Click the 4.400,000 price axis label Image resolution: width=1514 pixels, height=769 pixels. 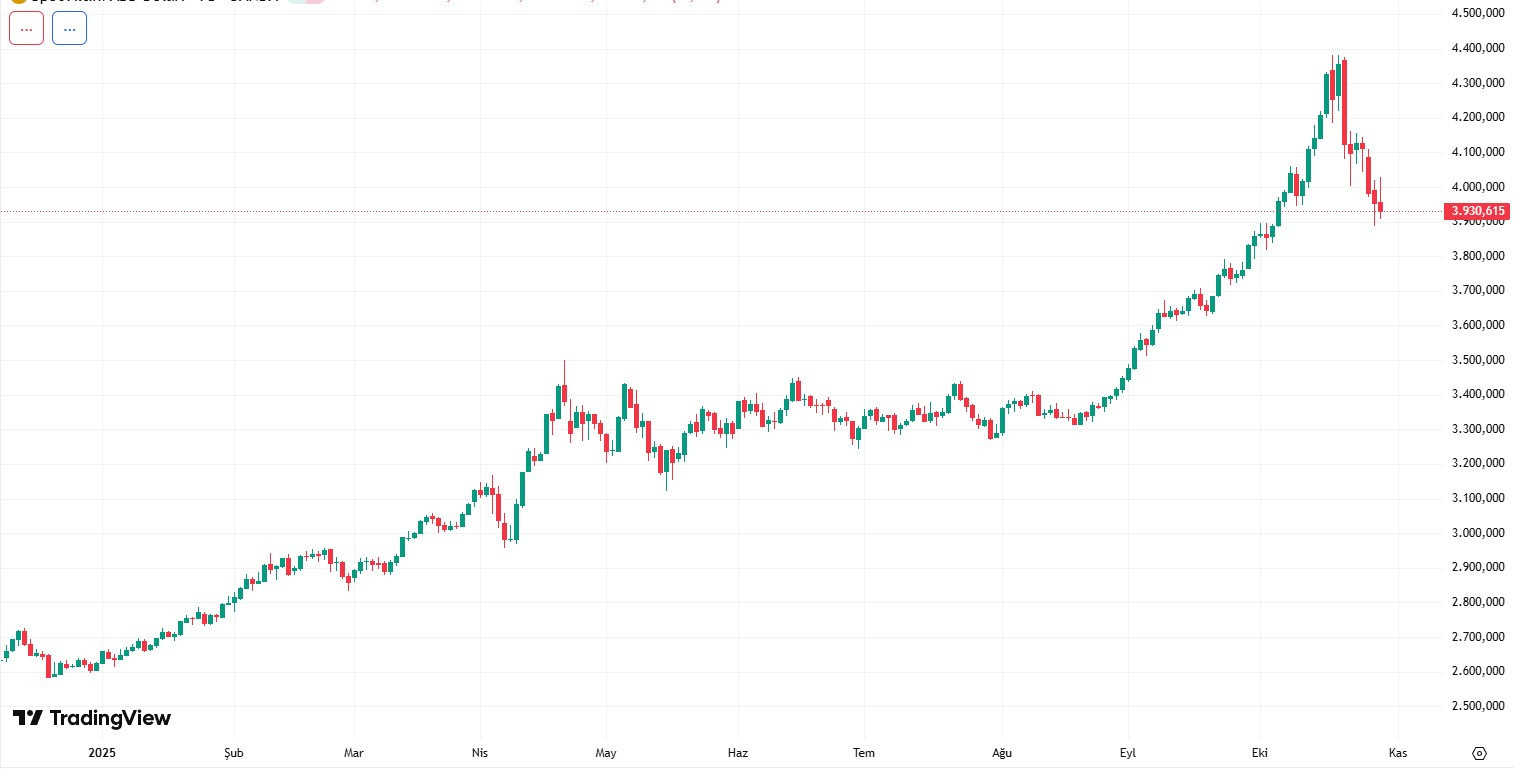pos(1478,48)
